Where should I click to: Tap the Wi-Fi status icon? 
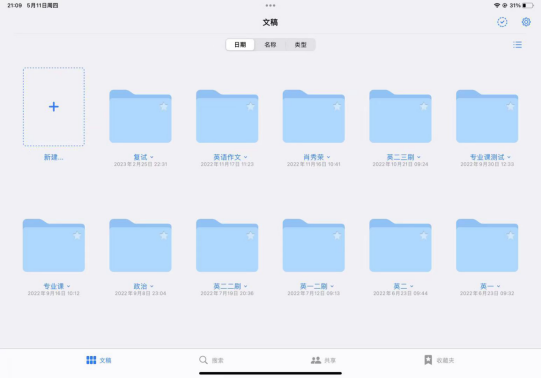tap(497, 6)
